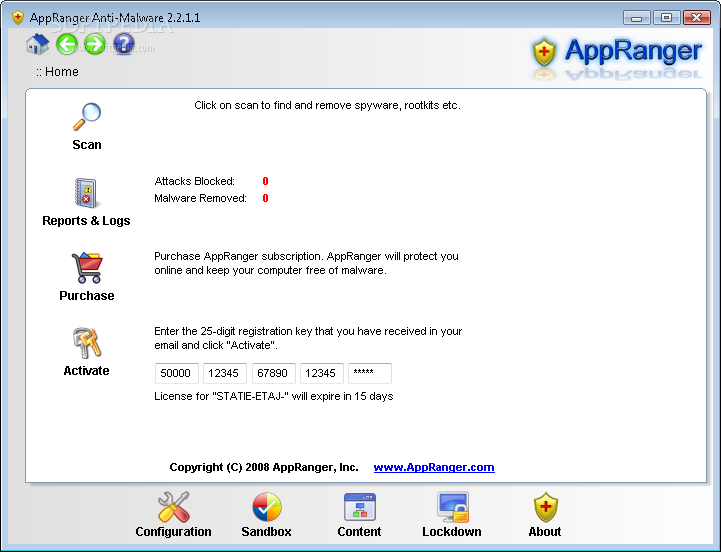Visit the www.AppRanger.com link

434,467
